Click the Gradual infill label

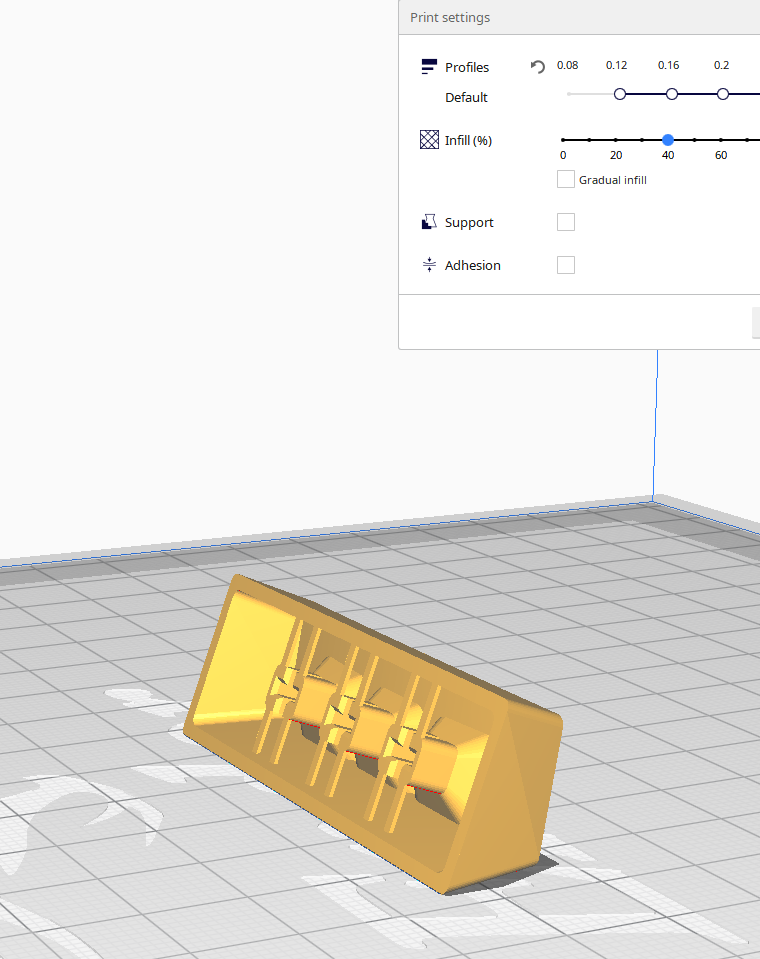613,180
